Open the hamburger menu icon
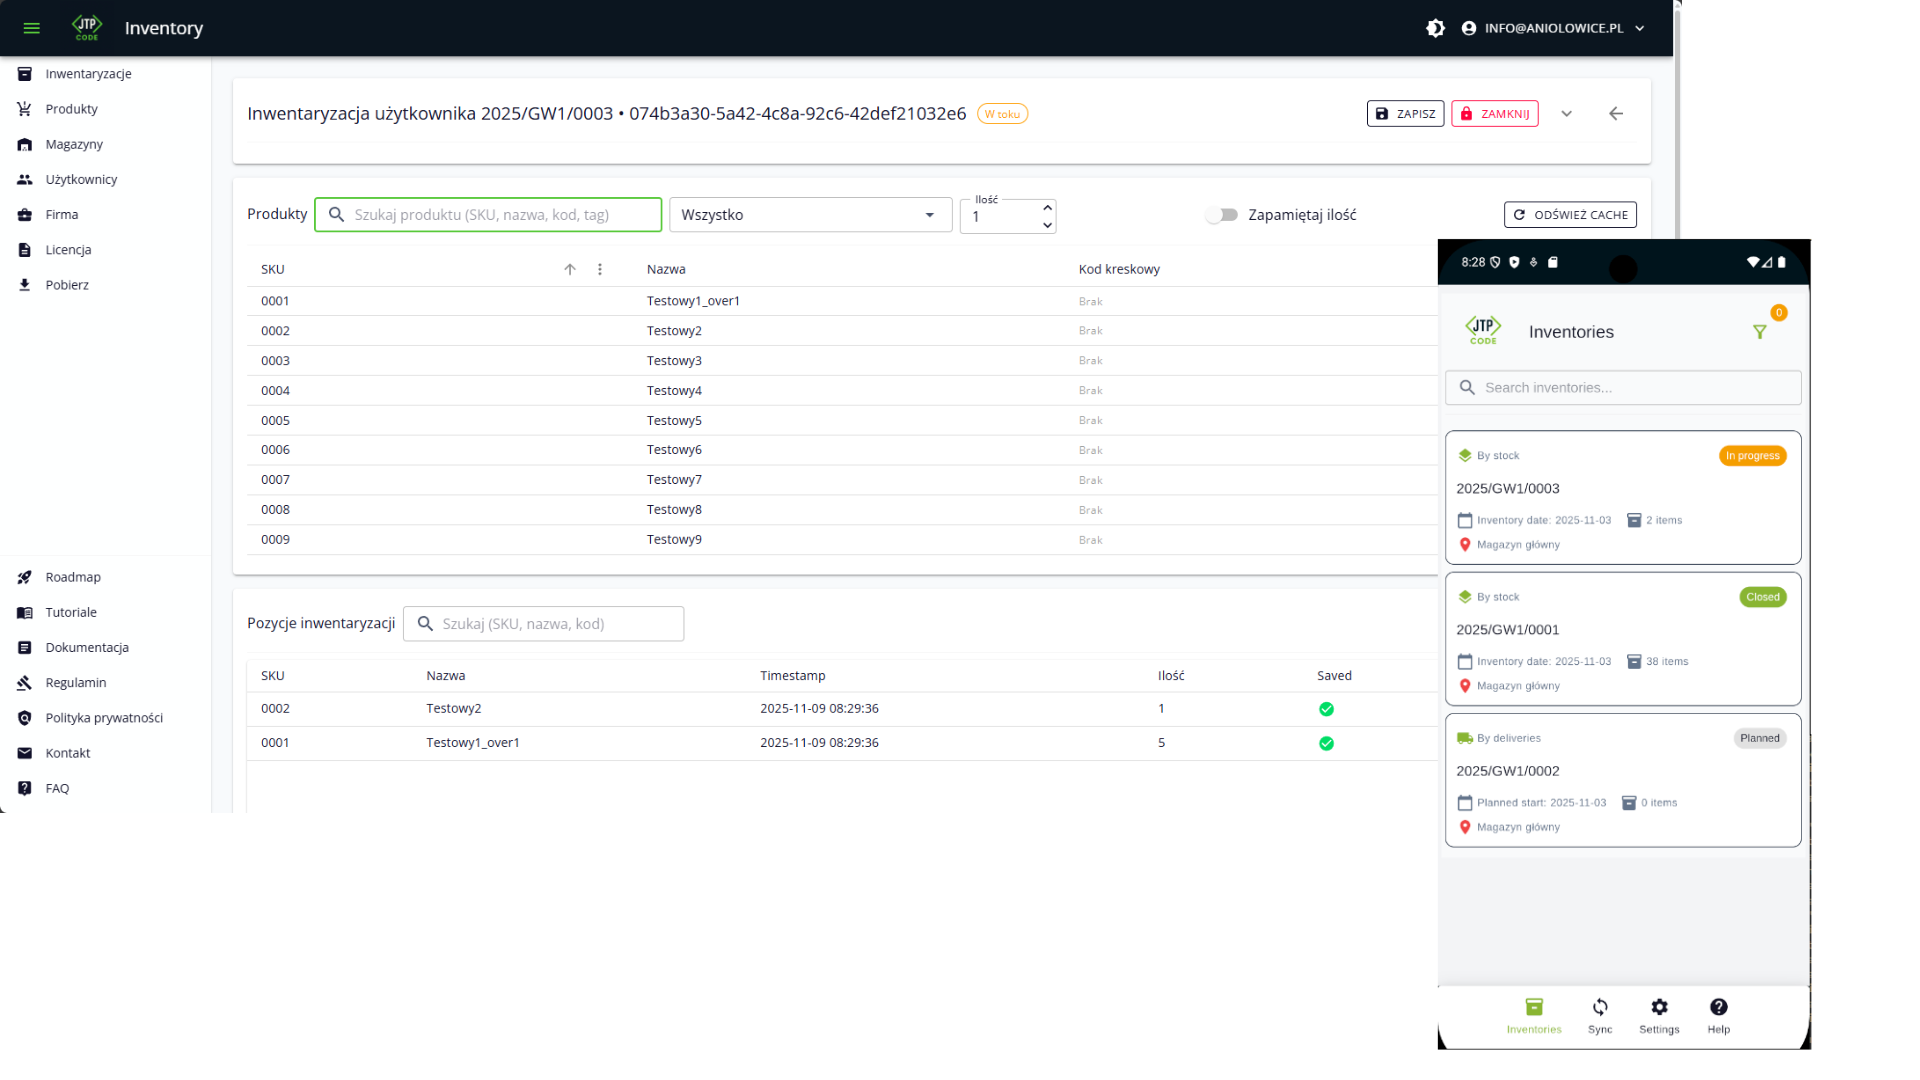 (x=31, y=28)
